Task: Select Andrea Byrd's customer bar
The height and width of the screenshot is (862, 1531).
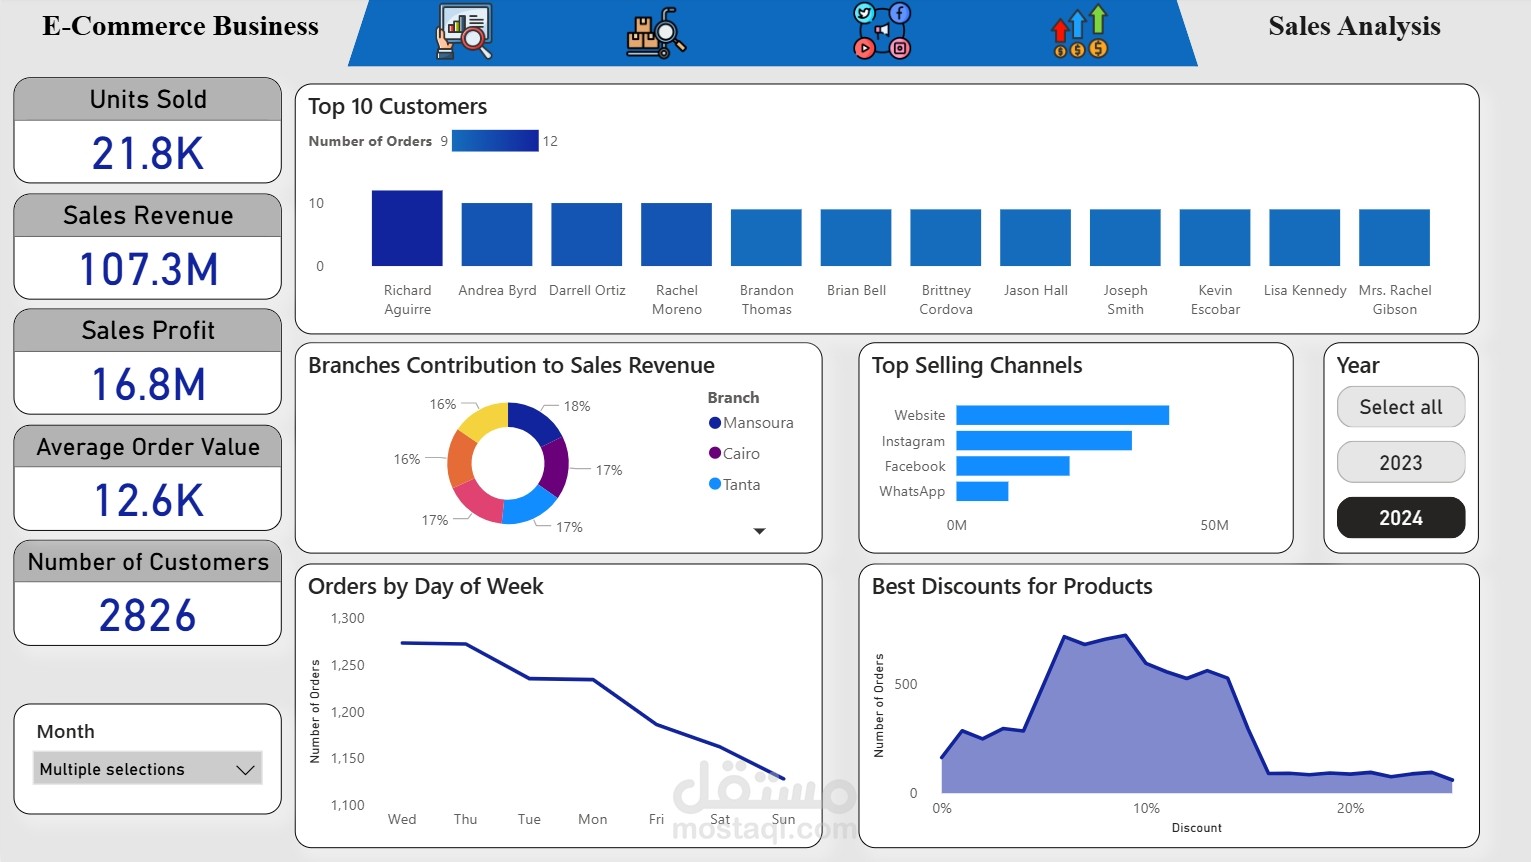Action: pos(497,235)
